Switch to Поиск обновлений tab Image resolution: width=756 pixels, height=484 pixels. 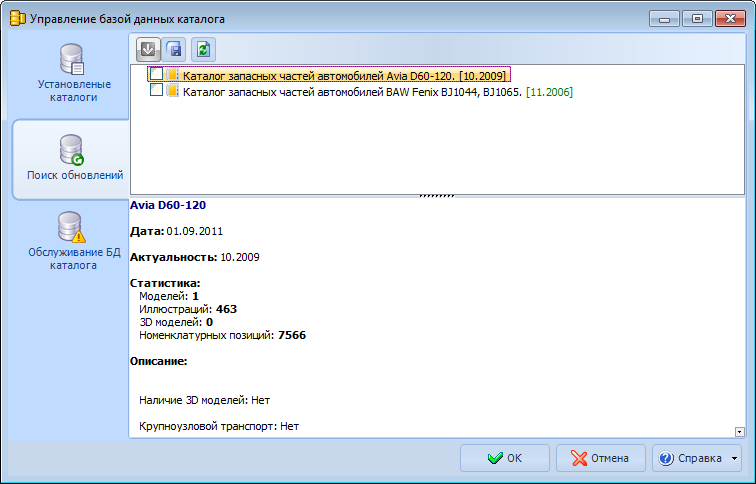pyautogui.click(x=70, y=158)
